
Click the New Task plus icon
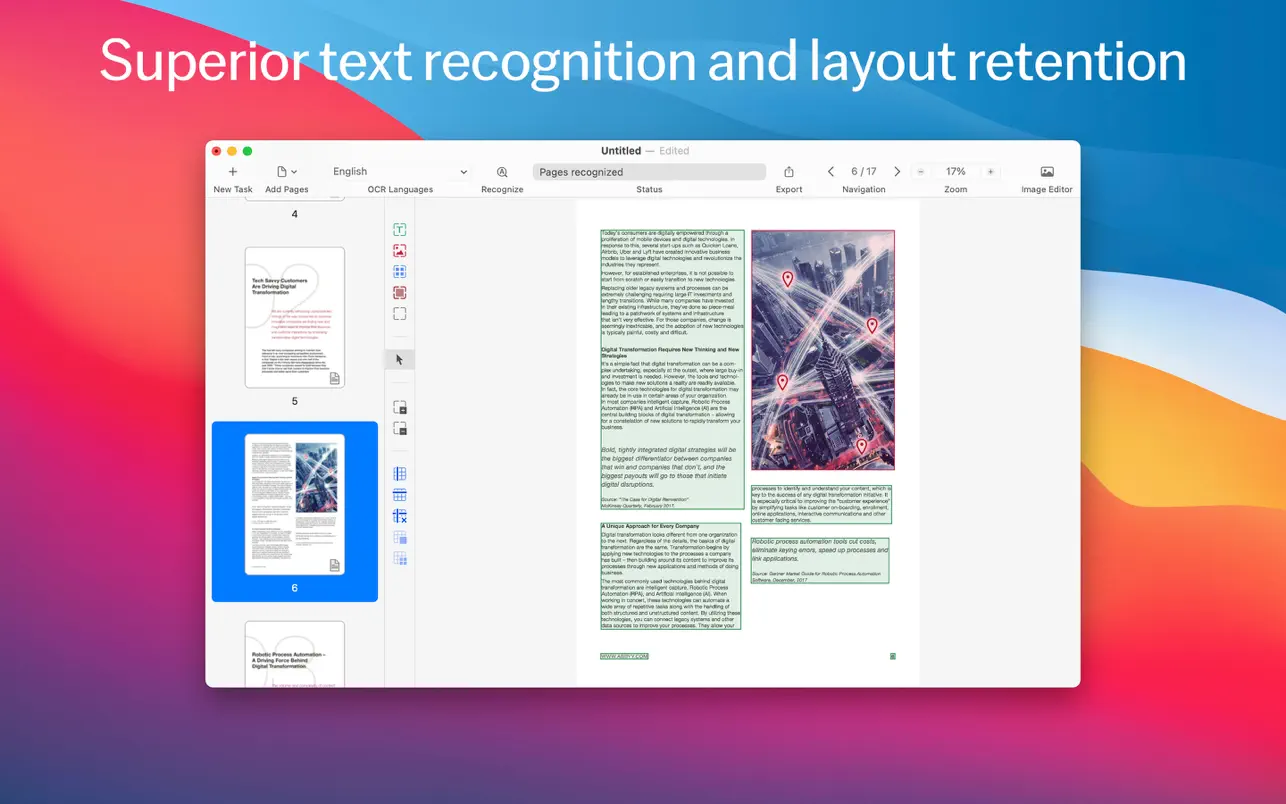tap(233, 172)
